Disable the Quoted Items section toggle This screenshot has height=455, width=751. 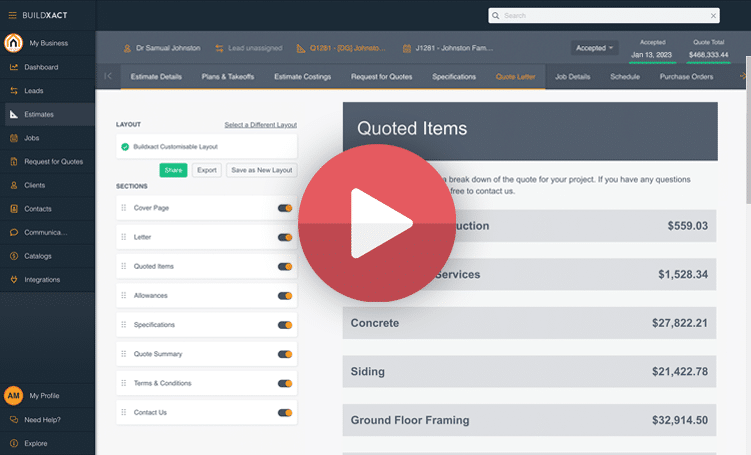(x=285, y=267)
